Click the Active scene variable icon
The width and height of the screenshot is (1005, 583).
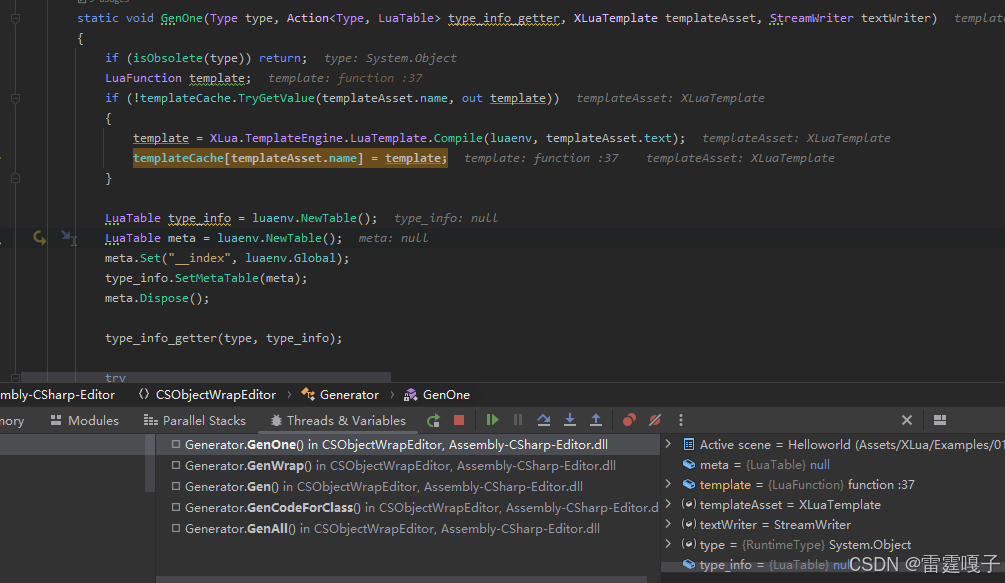pyautogui.click(x=689, y=444)
